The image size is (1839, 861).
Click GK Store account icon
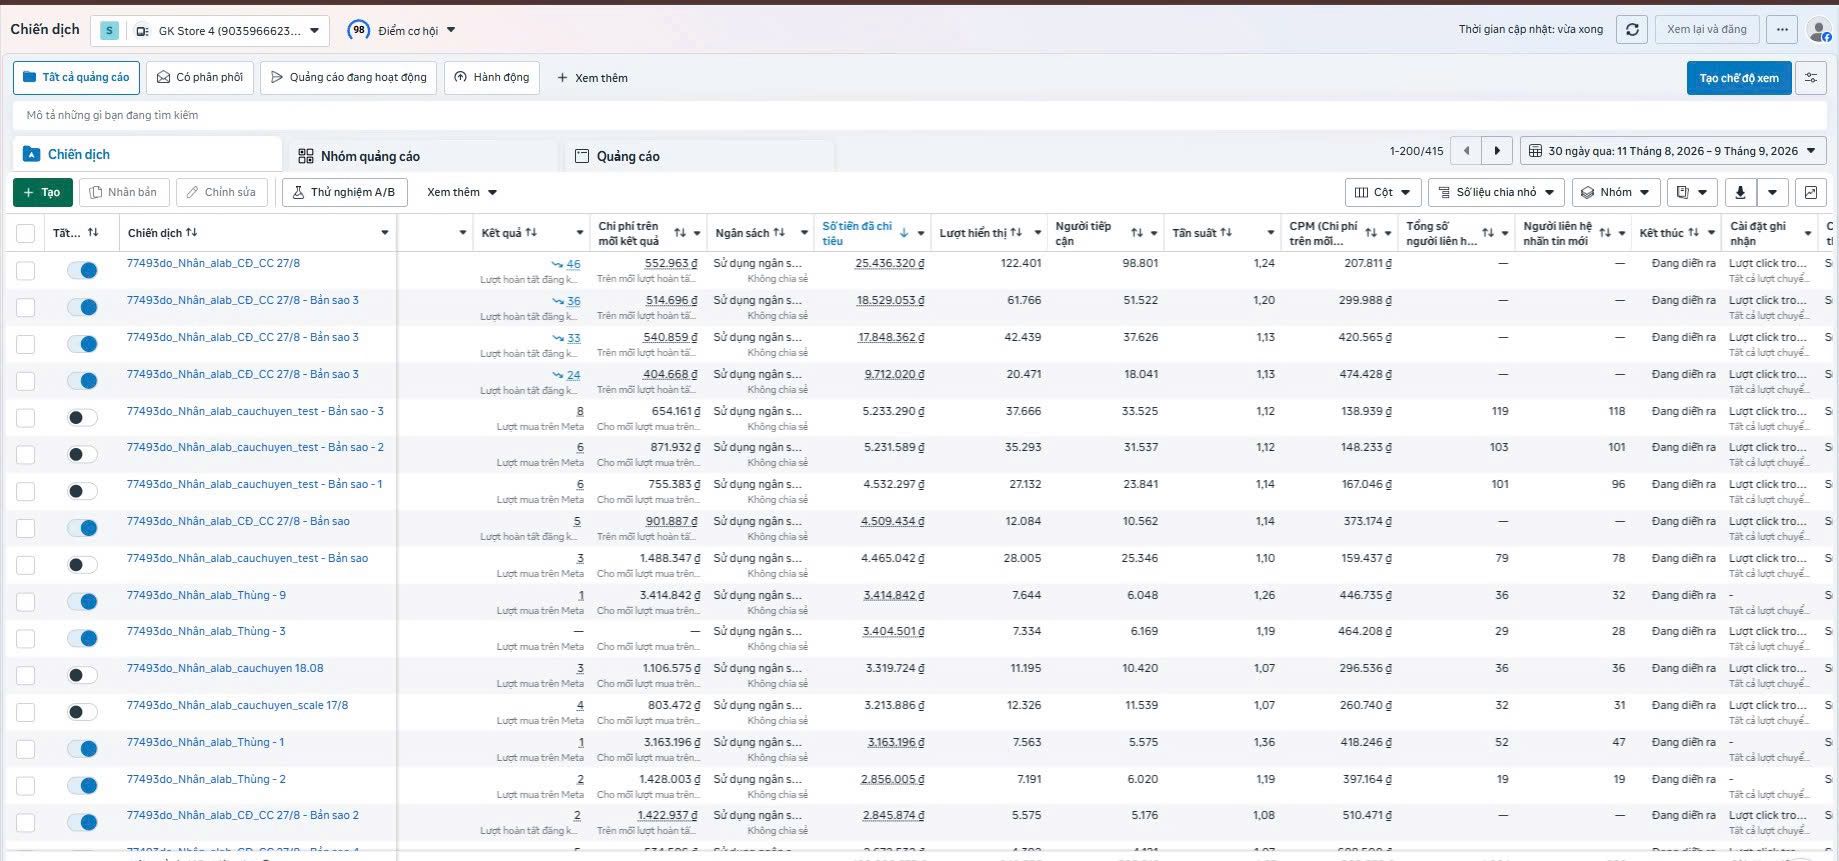point(110,31)
